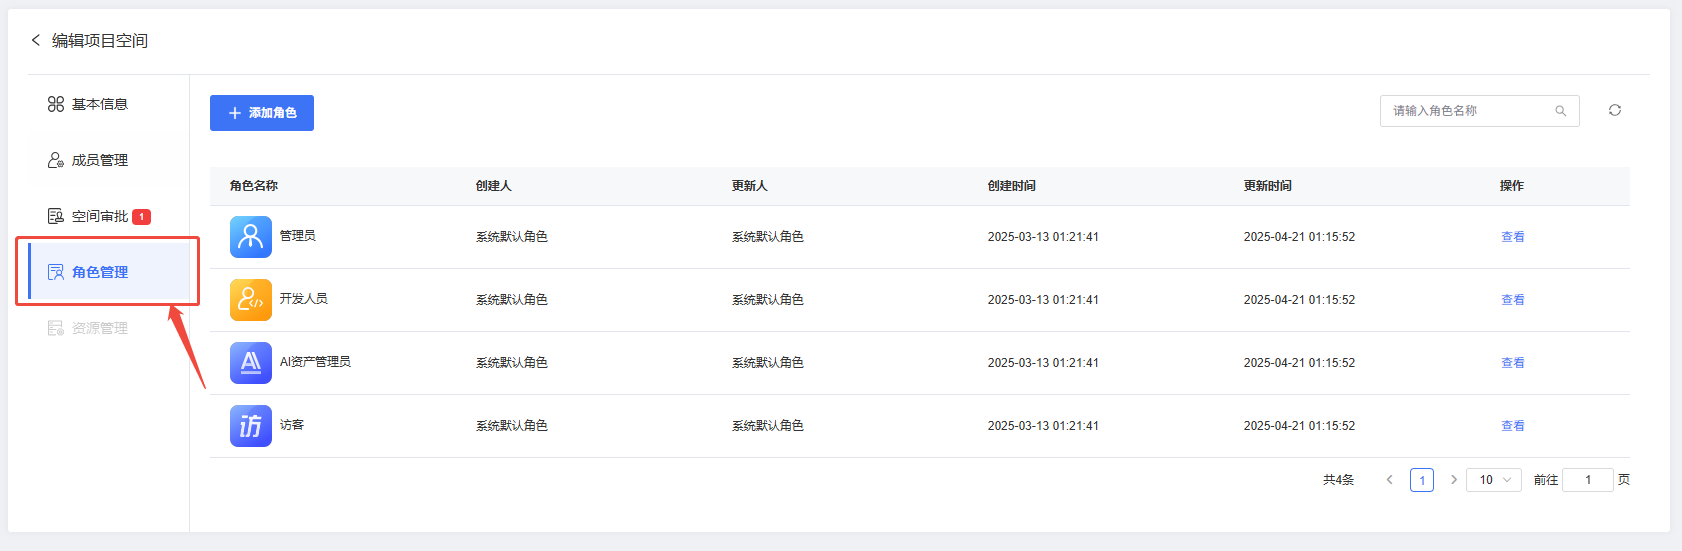Focus the 请输入角色名称 search field
The height and width of the screenshot is (551, 1682).
tap(1470, 111)
